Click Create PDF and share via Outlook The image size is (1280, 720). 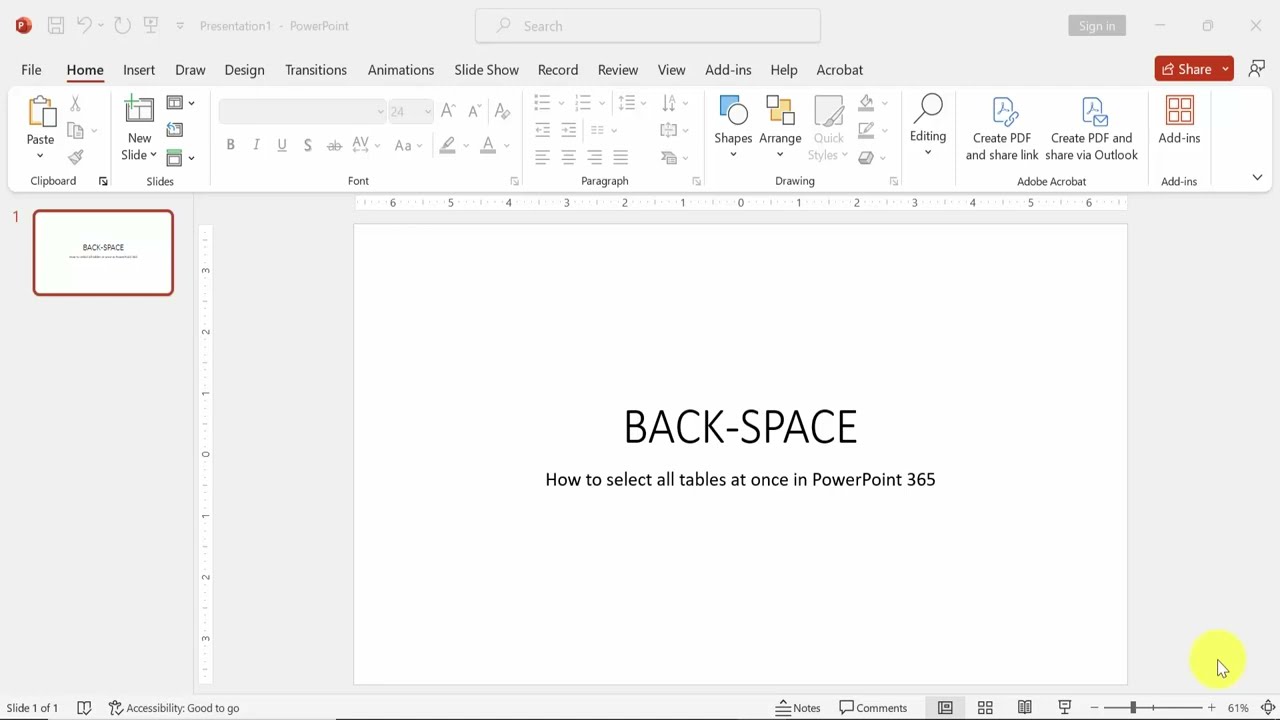[1091, 129]
